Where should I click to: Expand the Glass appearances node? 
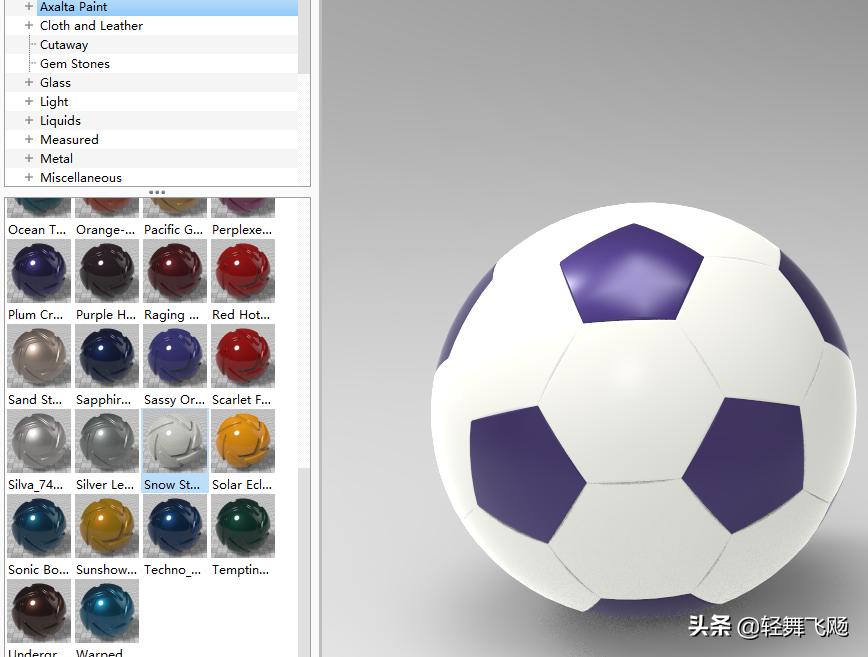(x=27, y=82)
